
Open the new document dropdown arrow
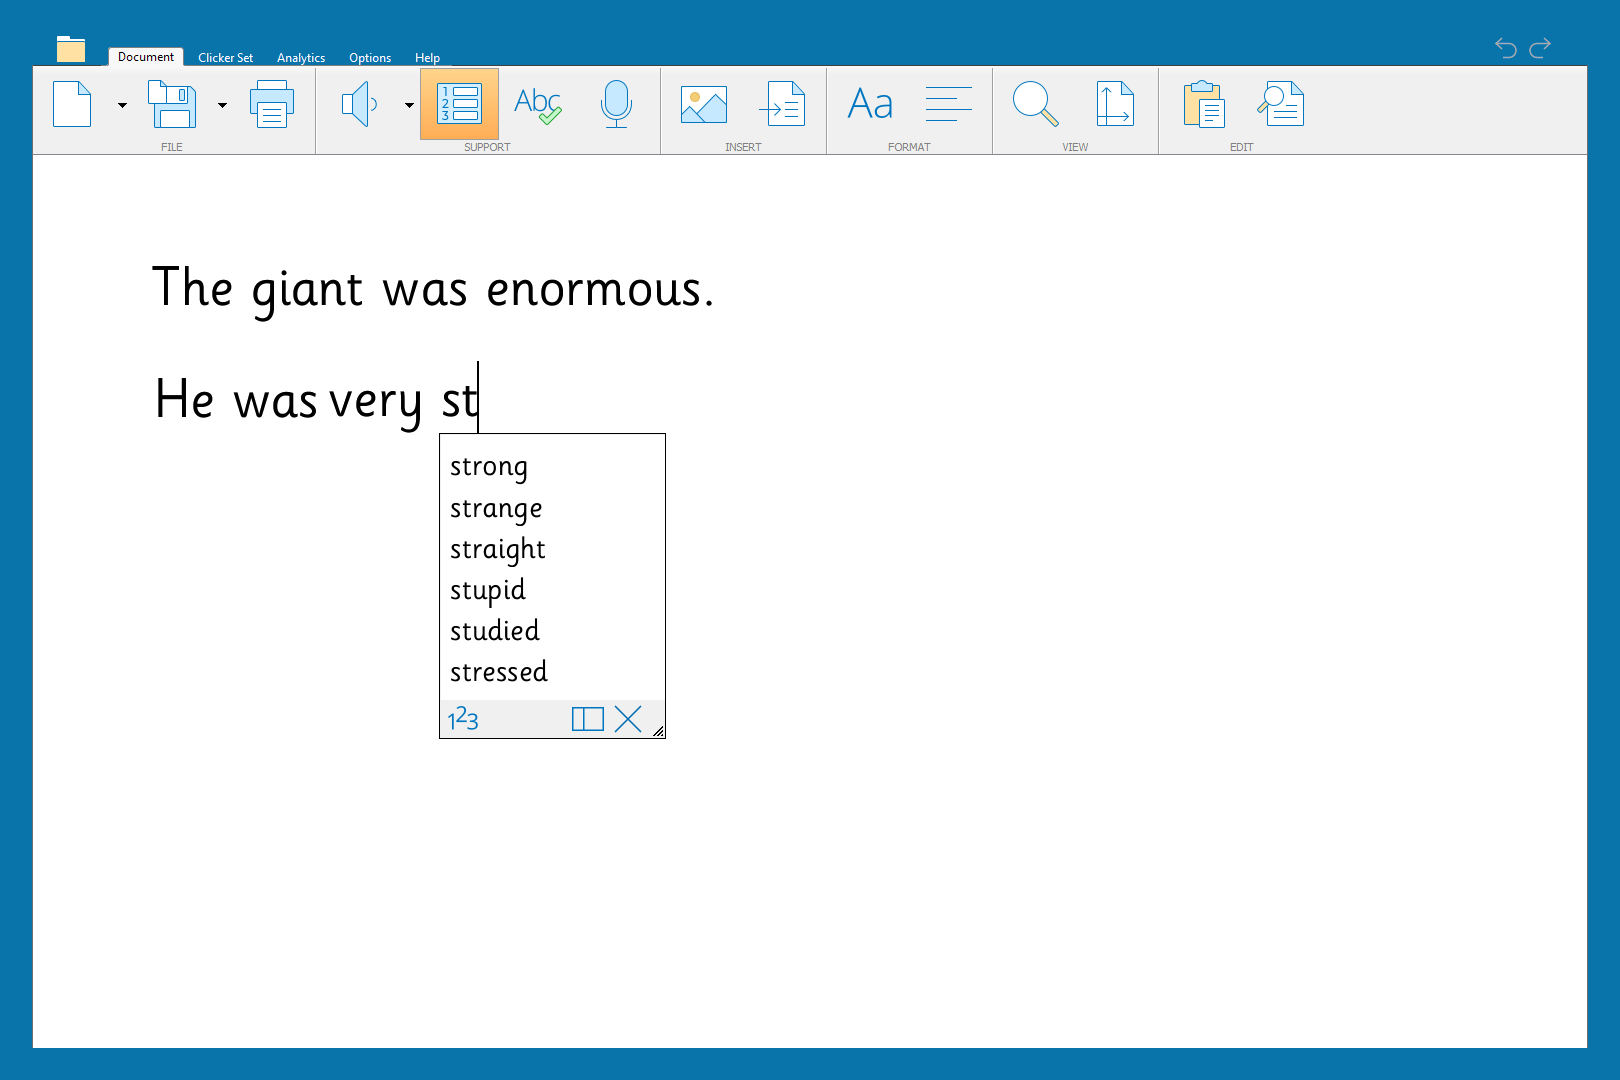(x=121, y=105)
